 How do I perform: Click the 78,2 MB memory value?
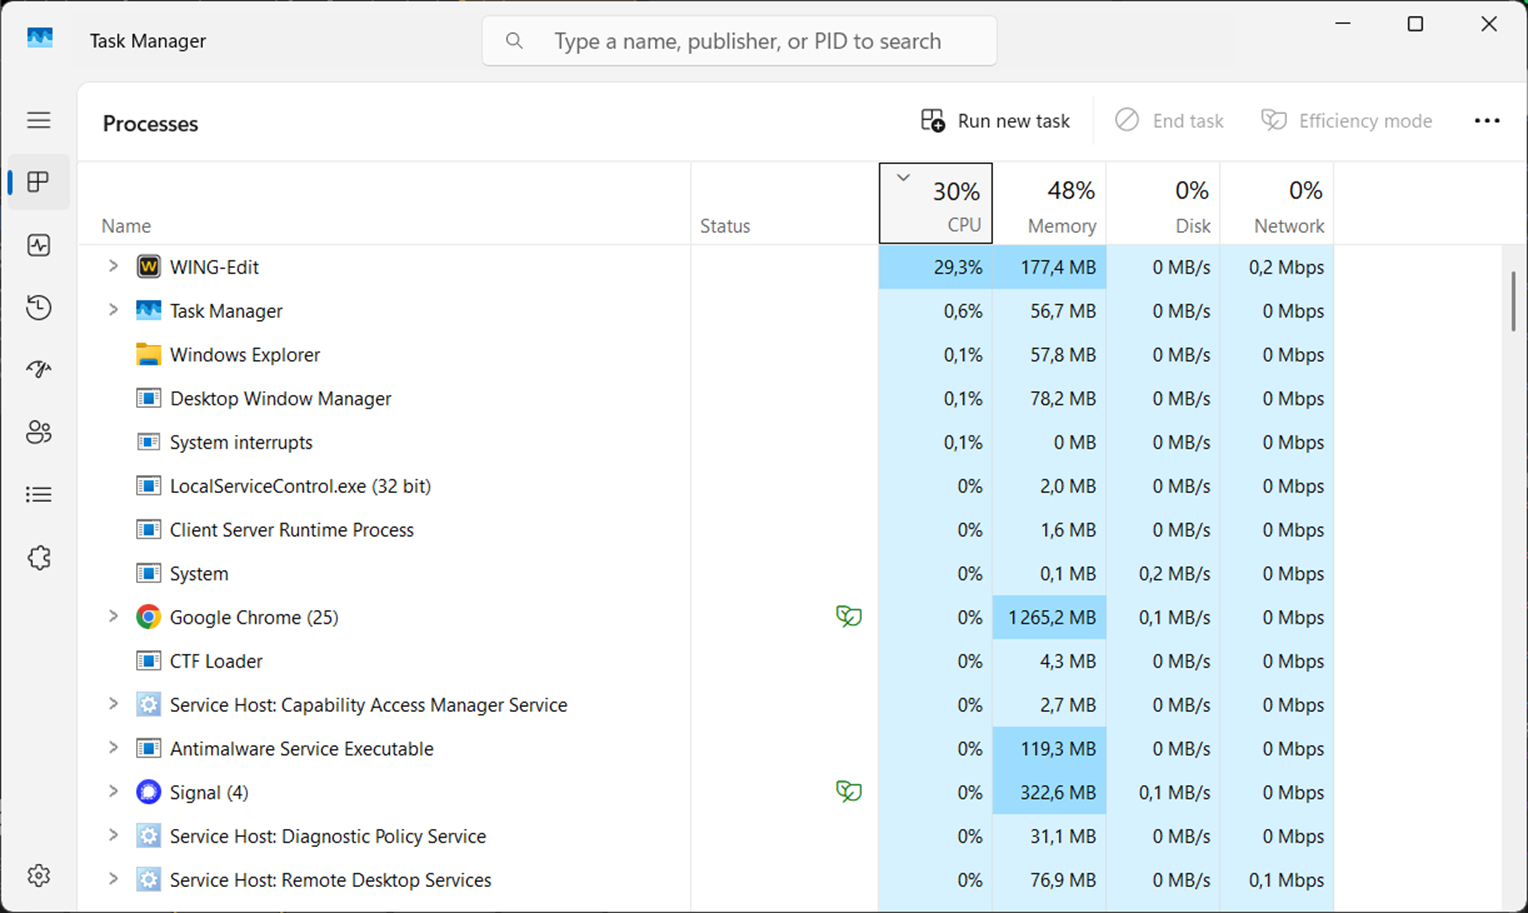1063,398
